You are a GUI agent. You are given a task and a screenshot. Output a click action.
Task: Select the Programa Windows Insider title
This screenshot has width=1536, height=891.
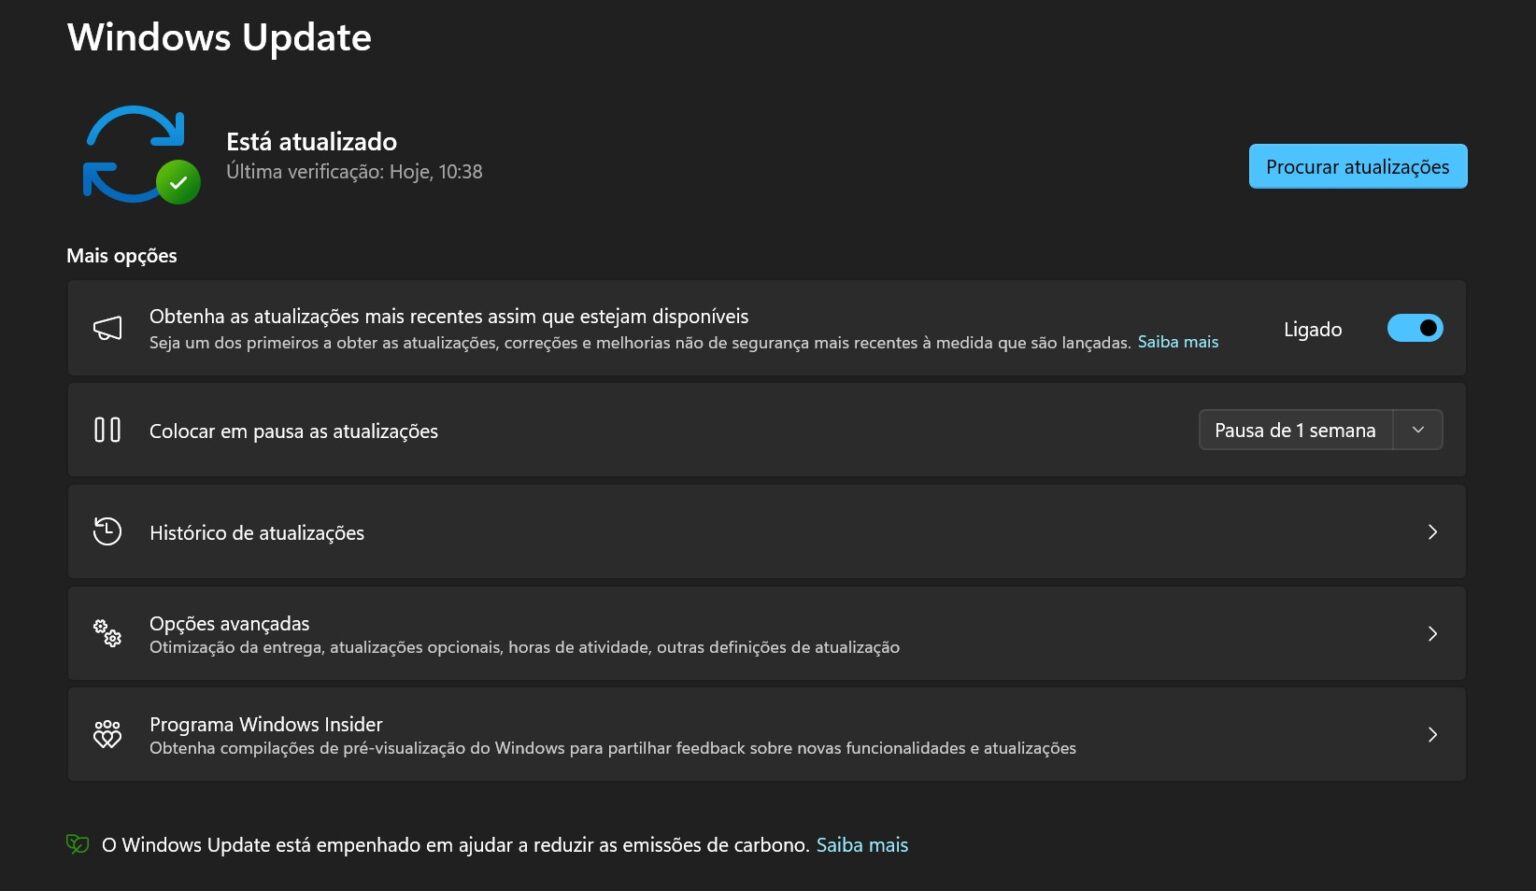click(266, 724)
